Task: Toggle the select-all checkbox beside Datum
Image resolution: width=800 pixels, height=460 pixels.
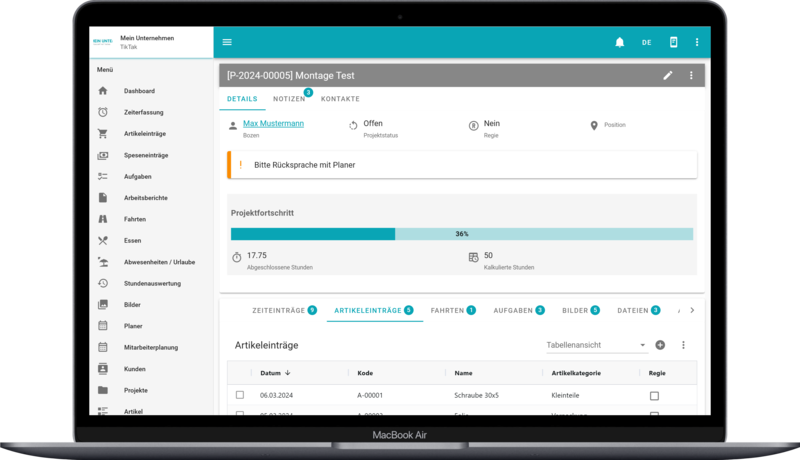Action: click(x=240, y=373)
